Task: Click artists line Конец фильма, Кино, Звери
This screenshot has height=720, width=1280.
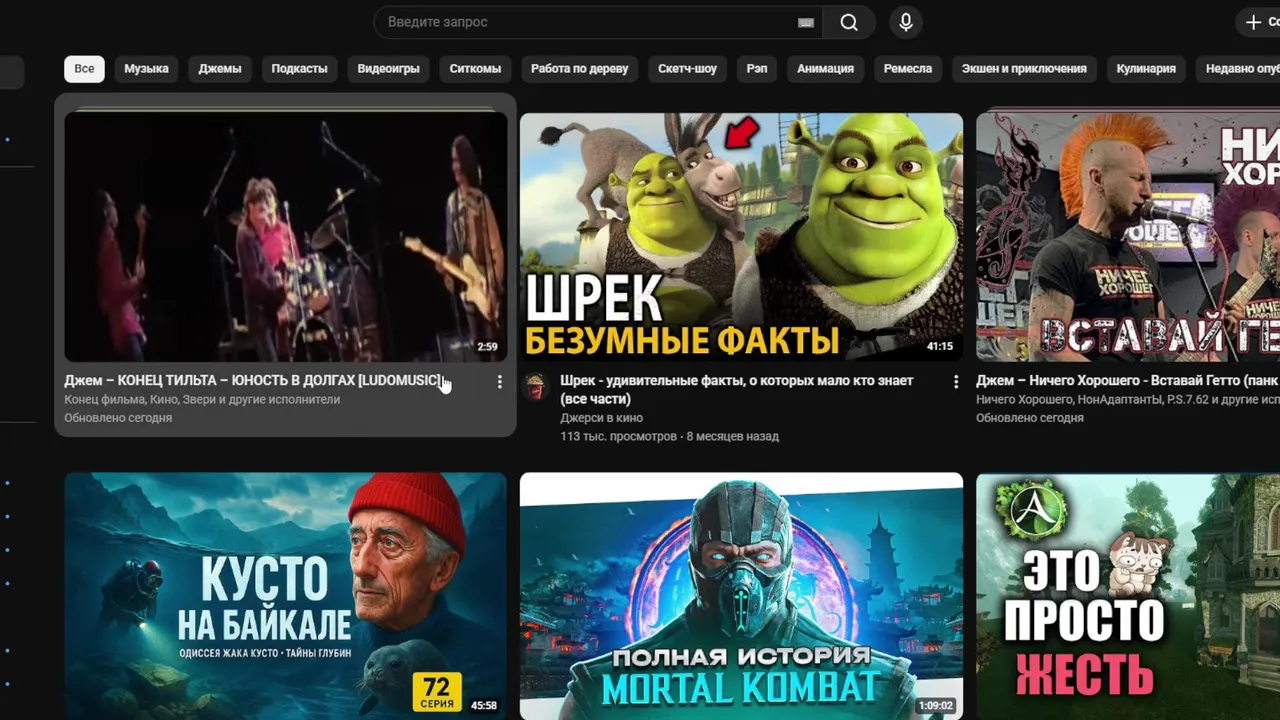Action: click(x=202, y=400)
